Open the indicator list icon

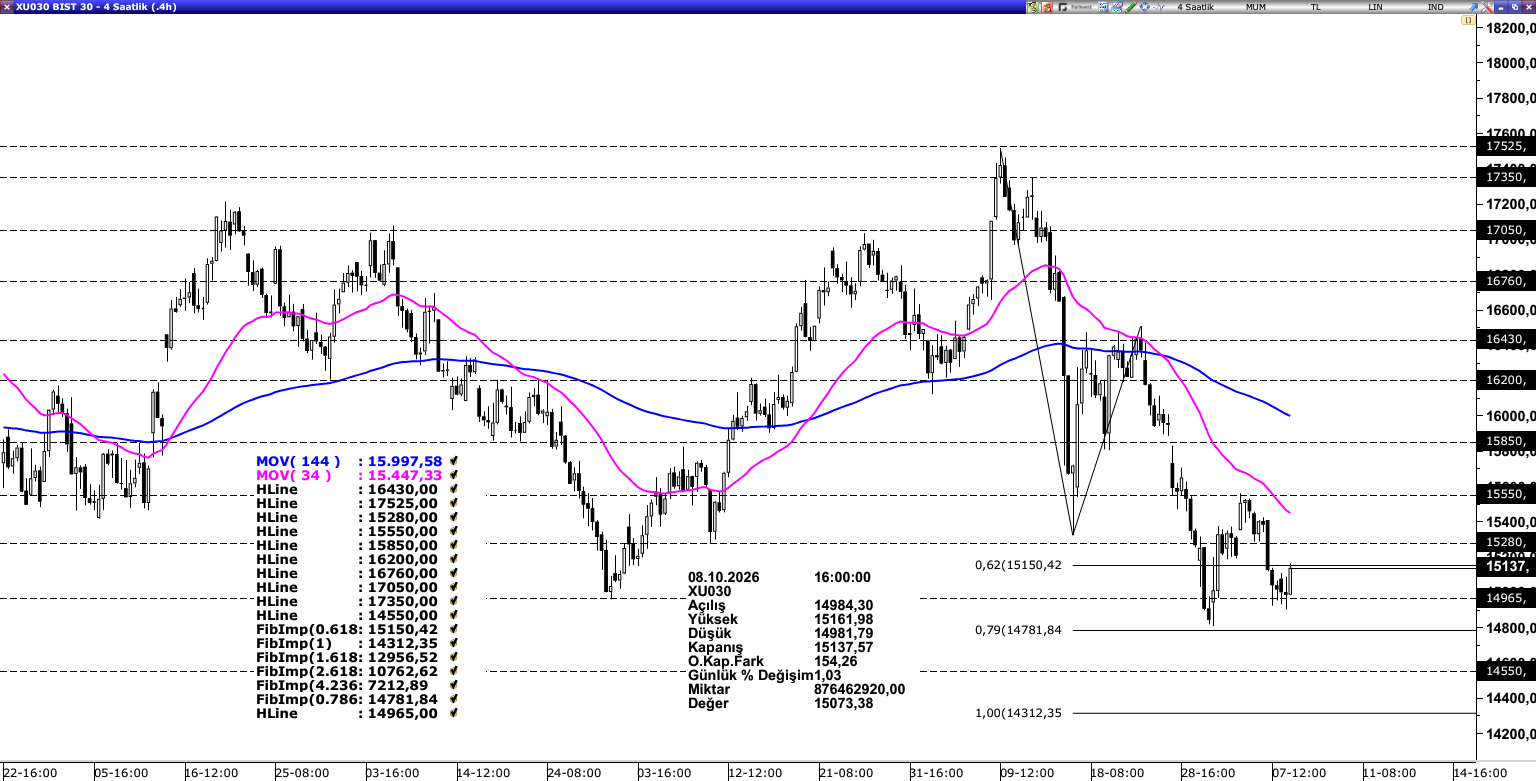[1103, 7]
